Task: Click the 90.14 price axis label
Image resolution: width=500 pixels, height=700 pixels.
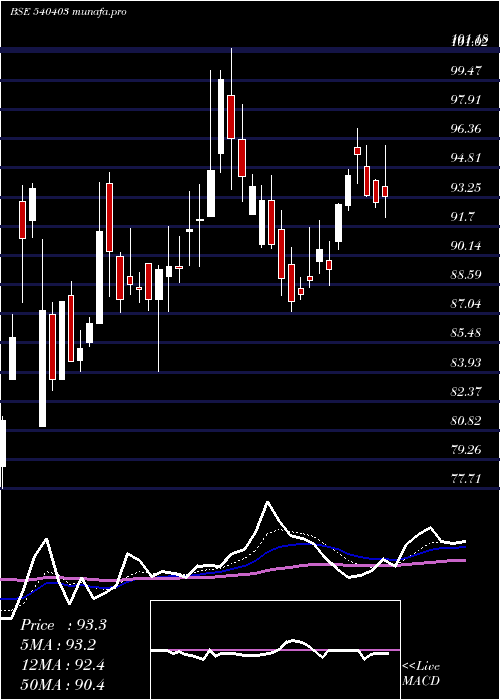Action: click(466, 245)
